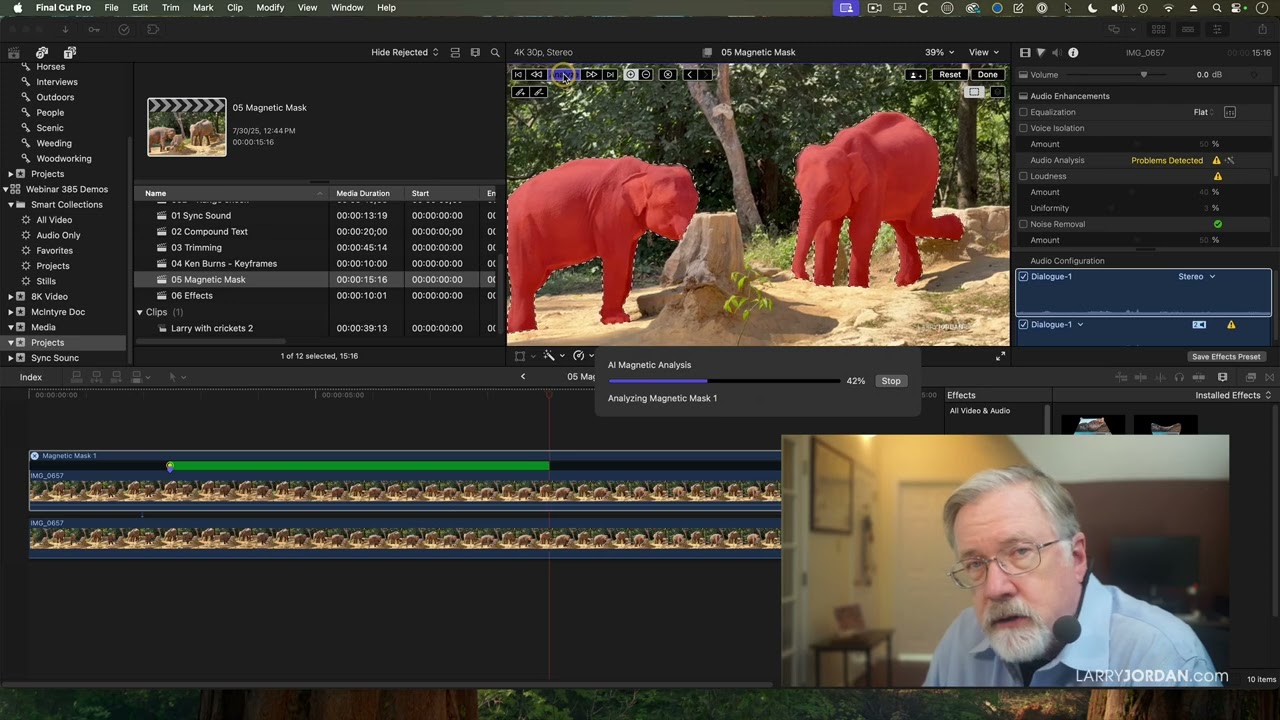1280x720 pixels.
Task: Show the Video inspector filmstrip icon
Action: click(1025, 52)
